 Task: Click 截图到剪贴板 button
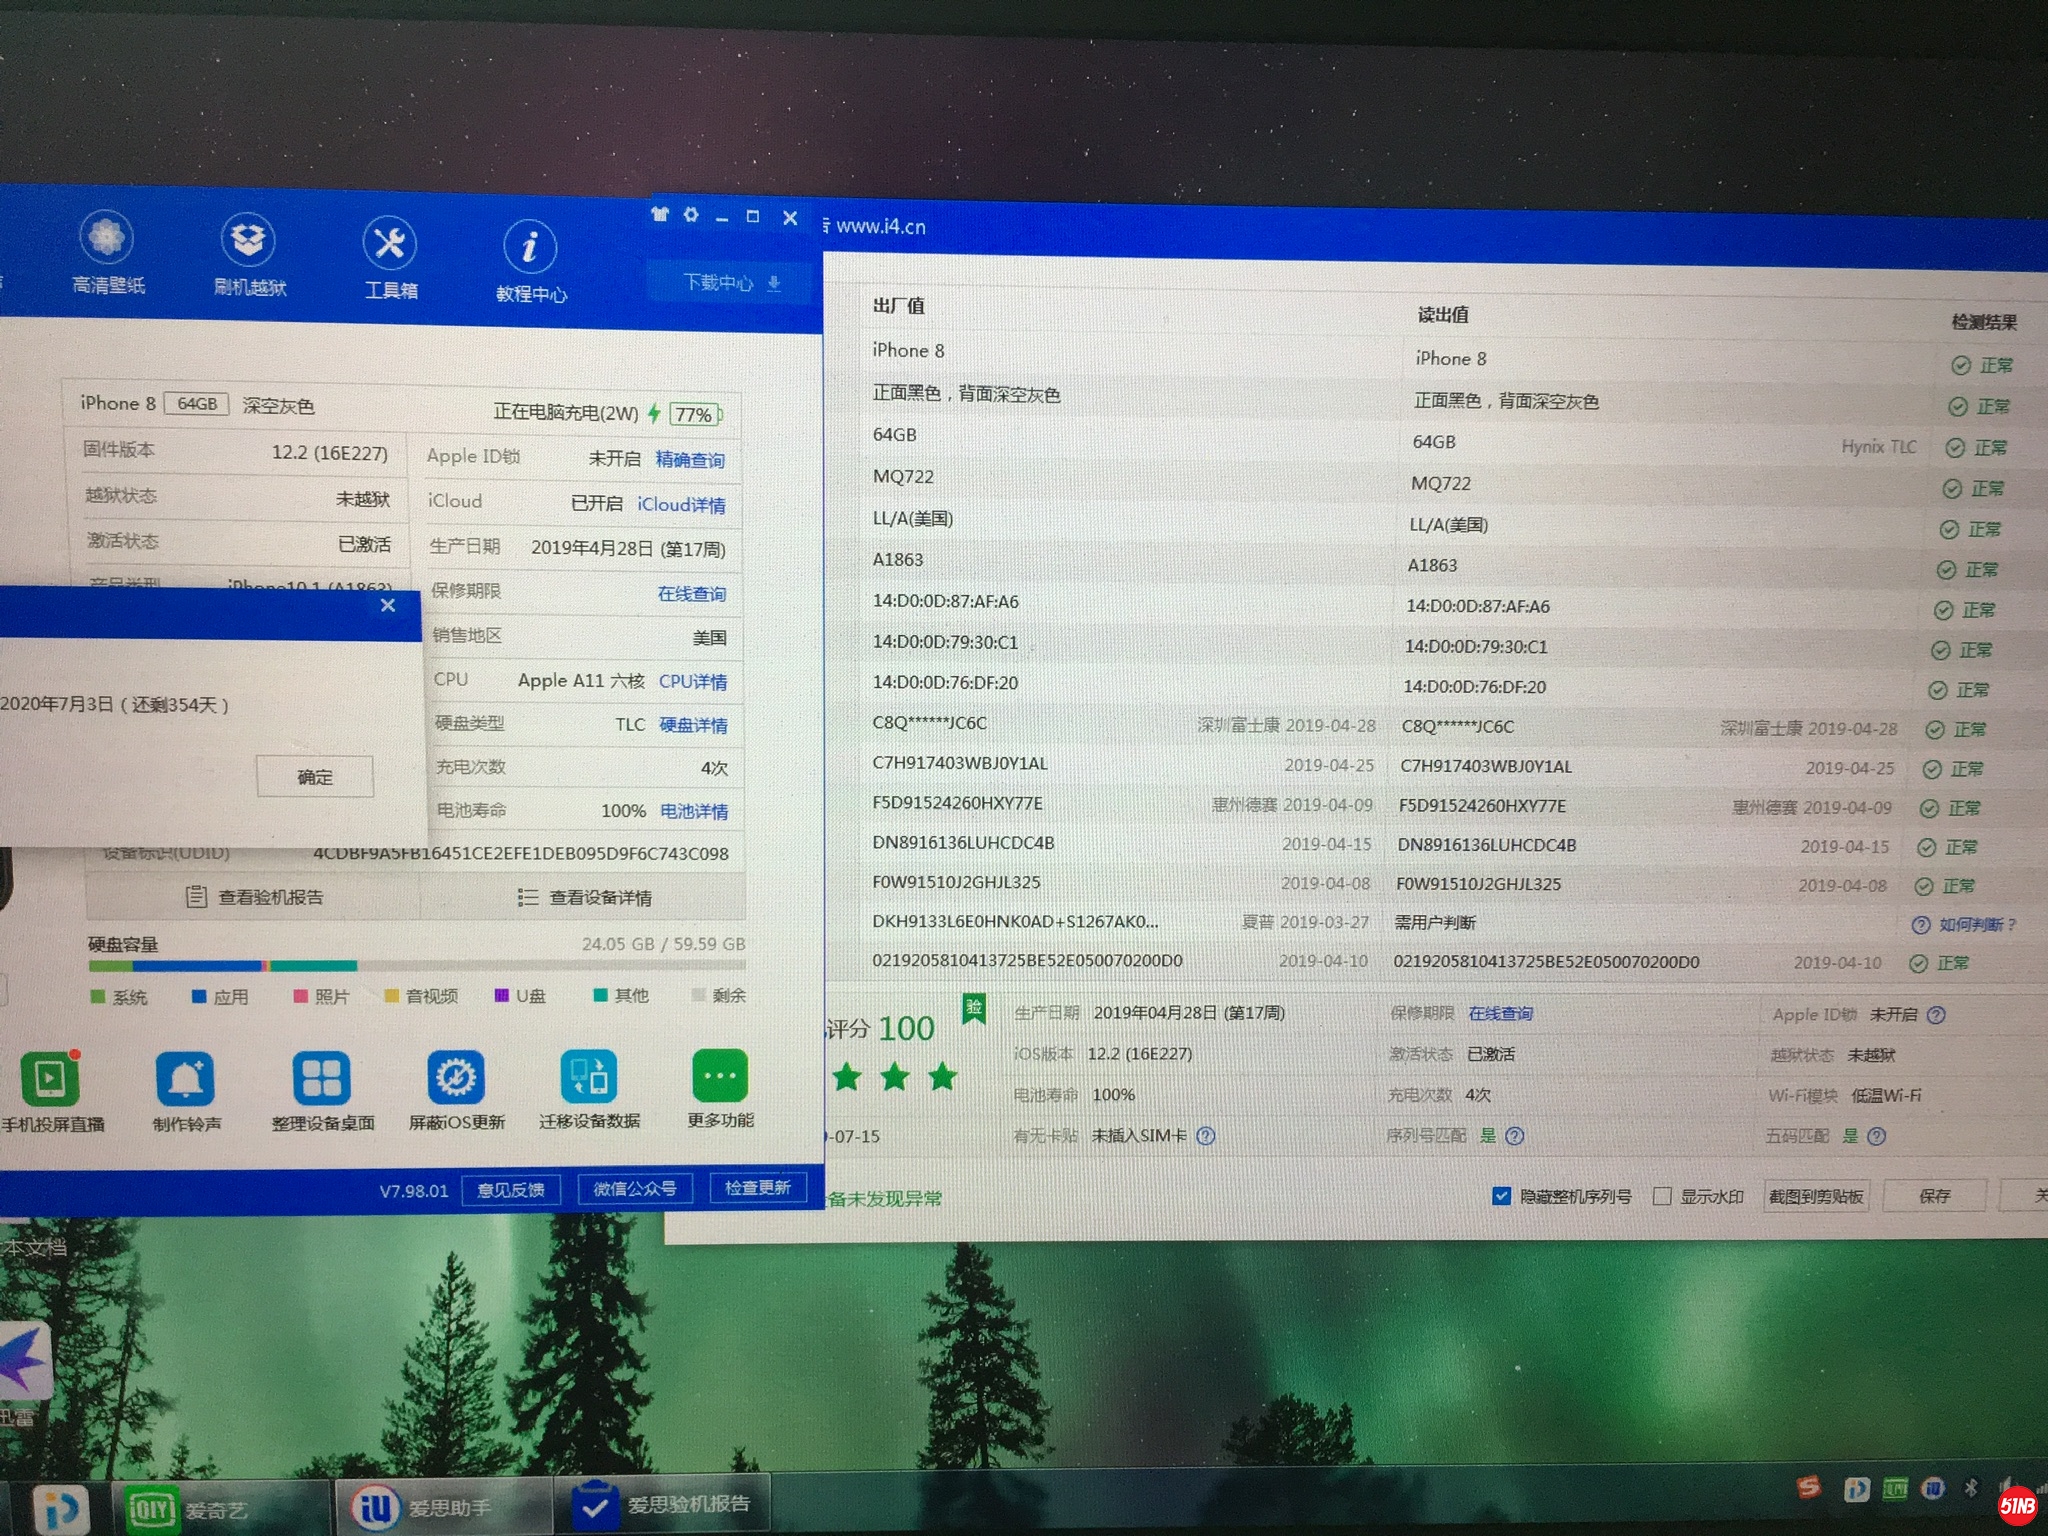click(x=1816, y=1196)
